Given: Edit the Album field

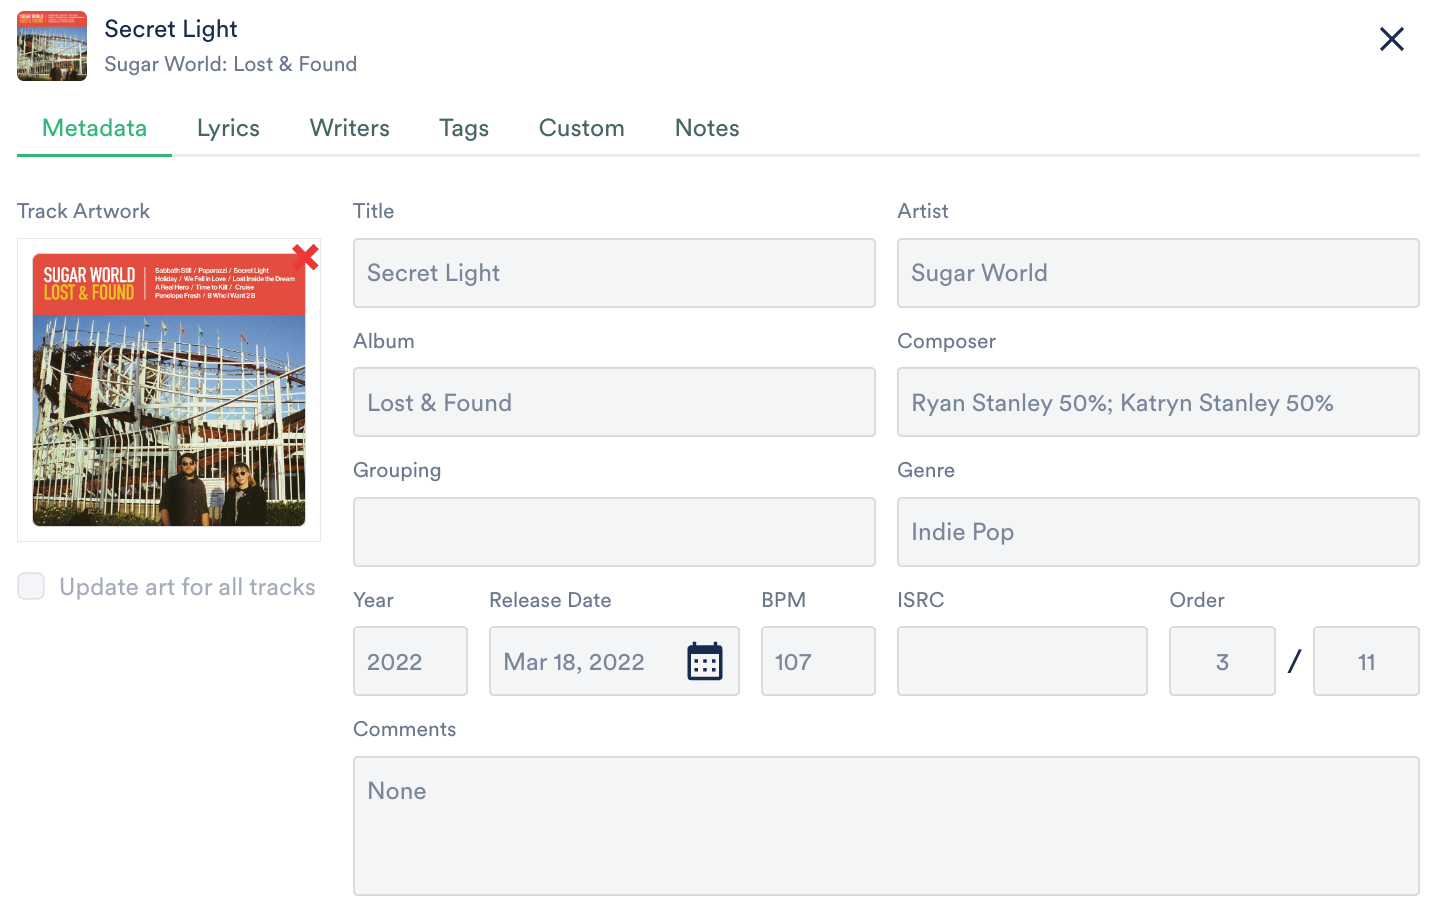Looking at the screenshot, I should (614, 402).
